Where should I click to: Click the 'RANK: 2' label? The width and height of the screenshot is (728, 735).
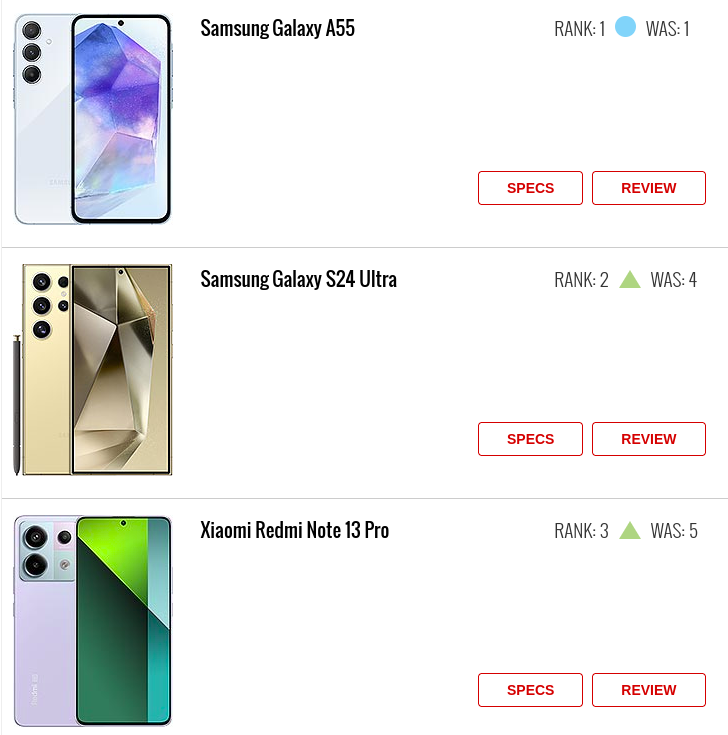pos(581,280)
